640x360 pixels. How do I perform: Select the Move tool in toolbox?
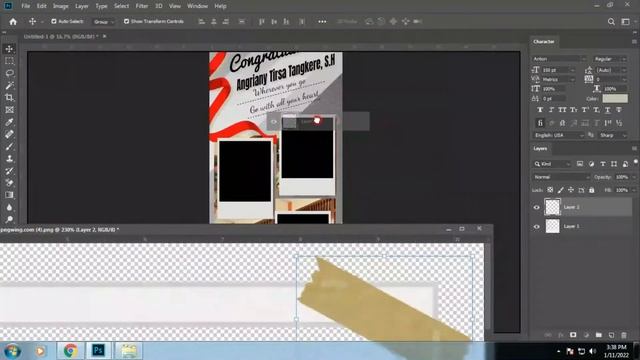[x=9, y=49]
